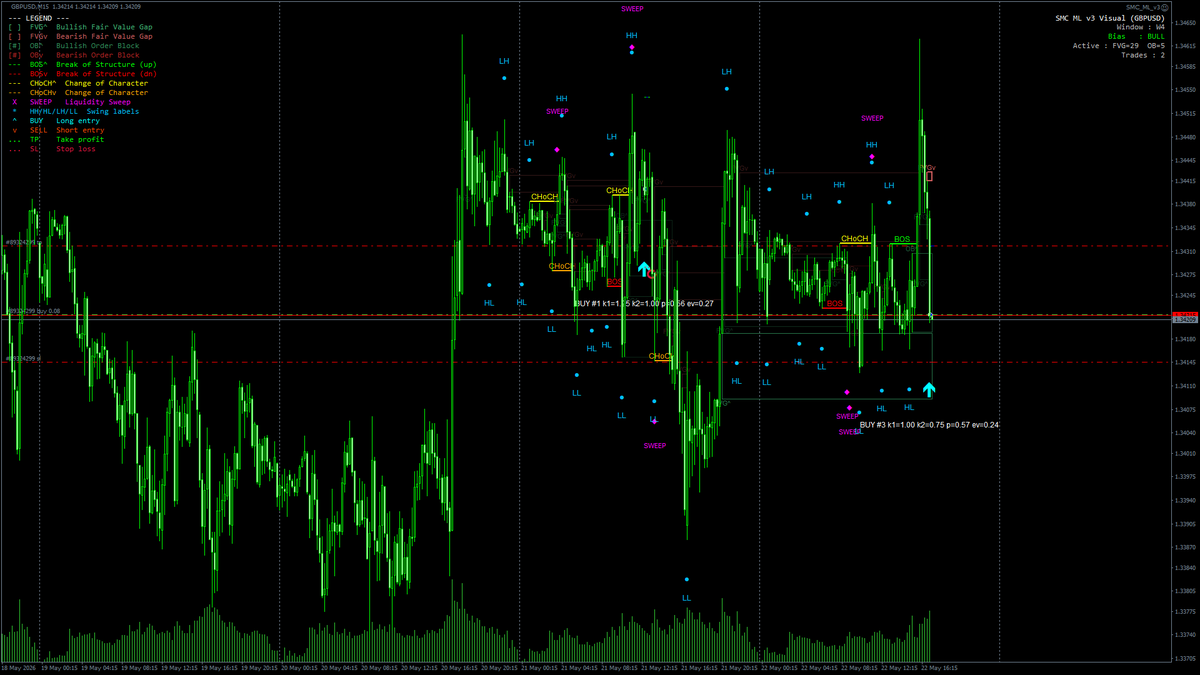The image size is (1200, 675).
Task: Click the green BOS break of structure label
Action: [902, 239]
